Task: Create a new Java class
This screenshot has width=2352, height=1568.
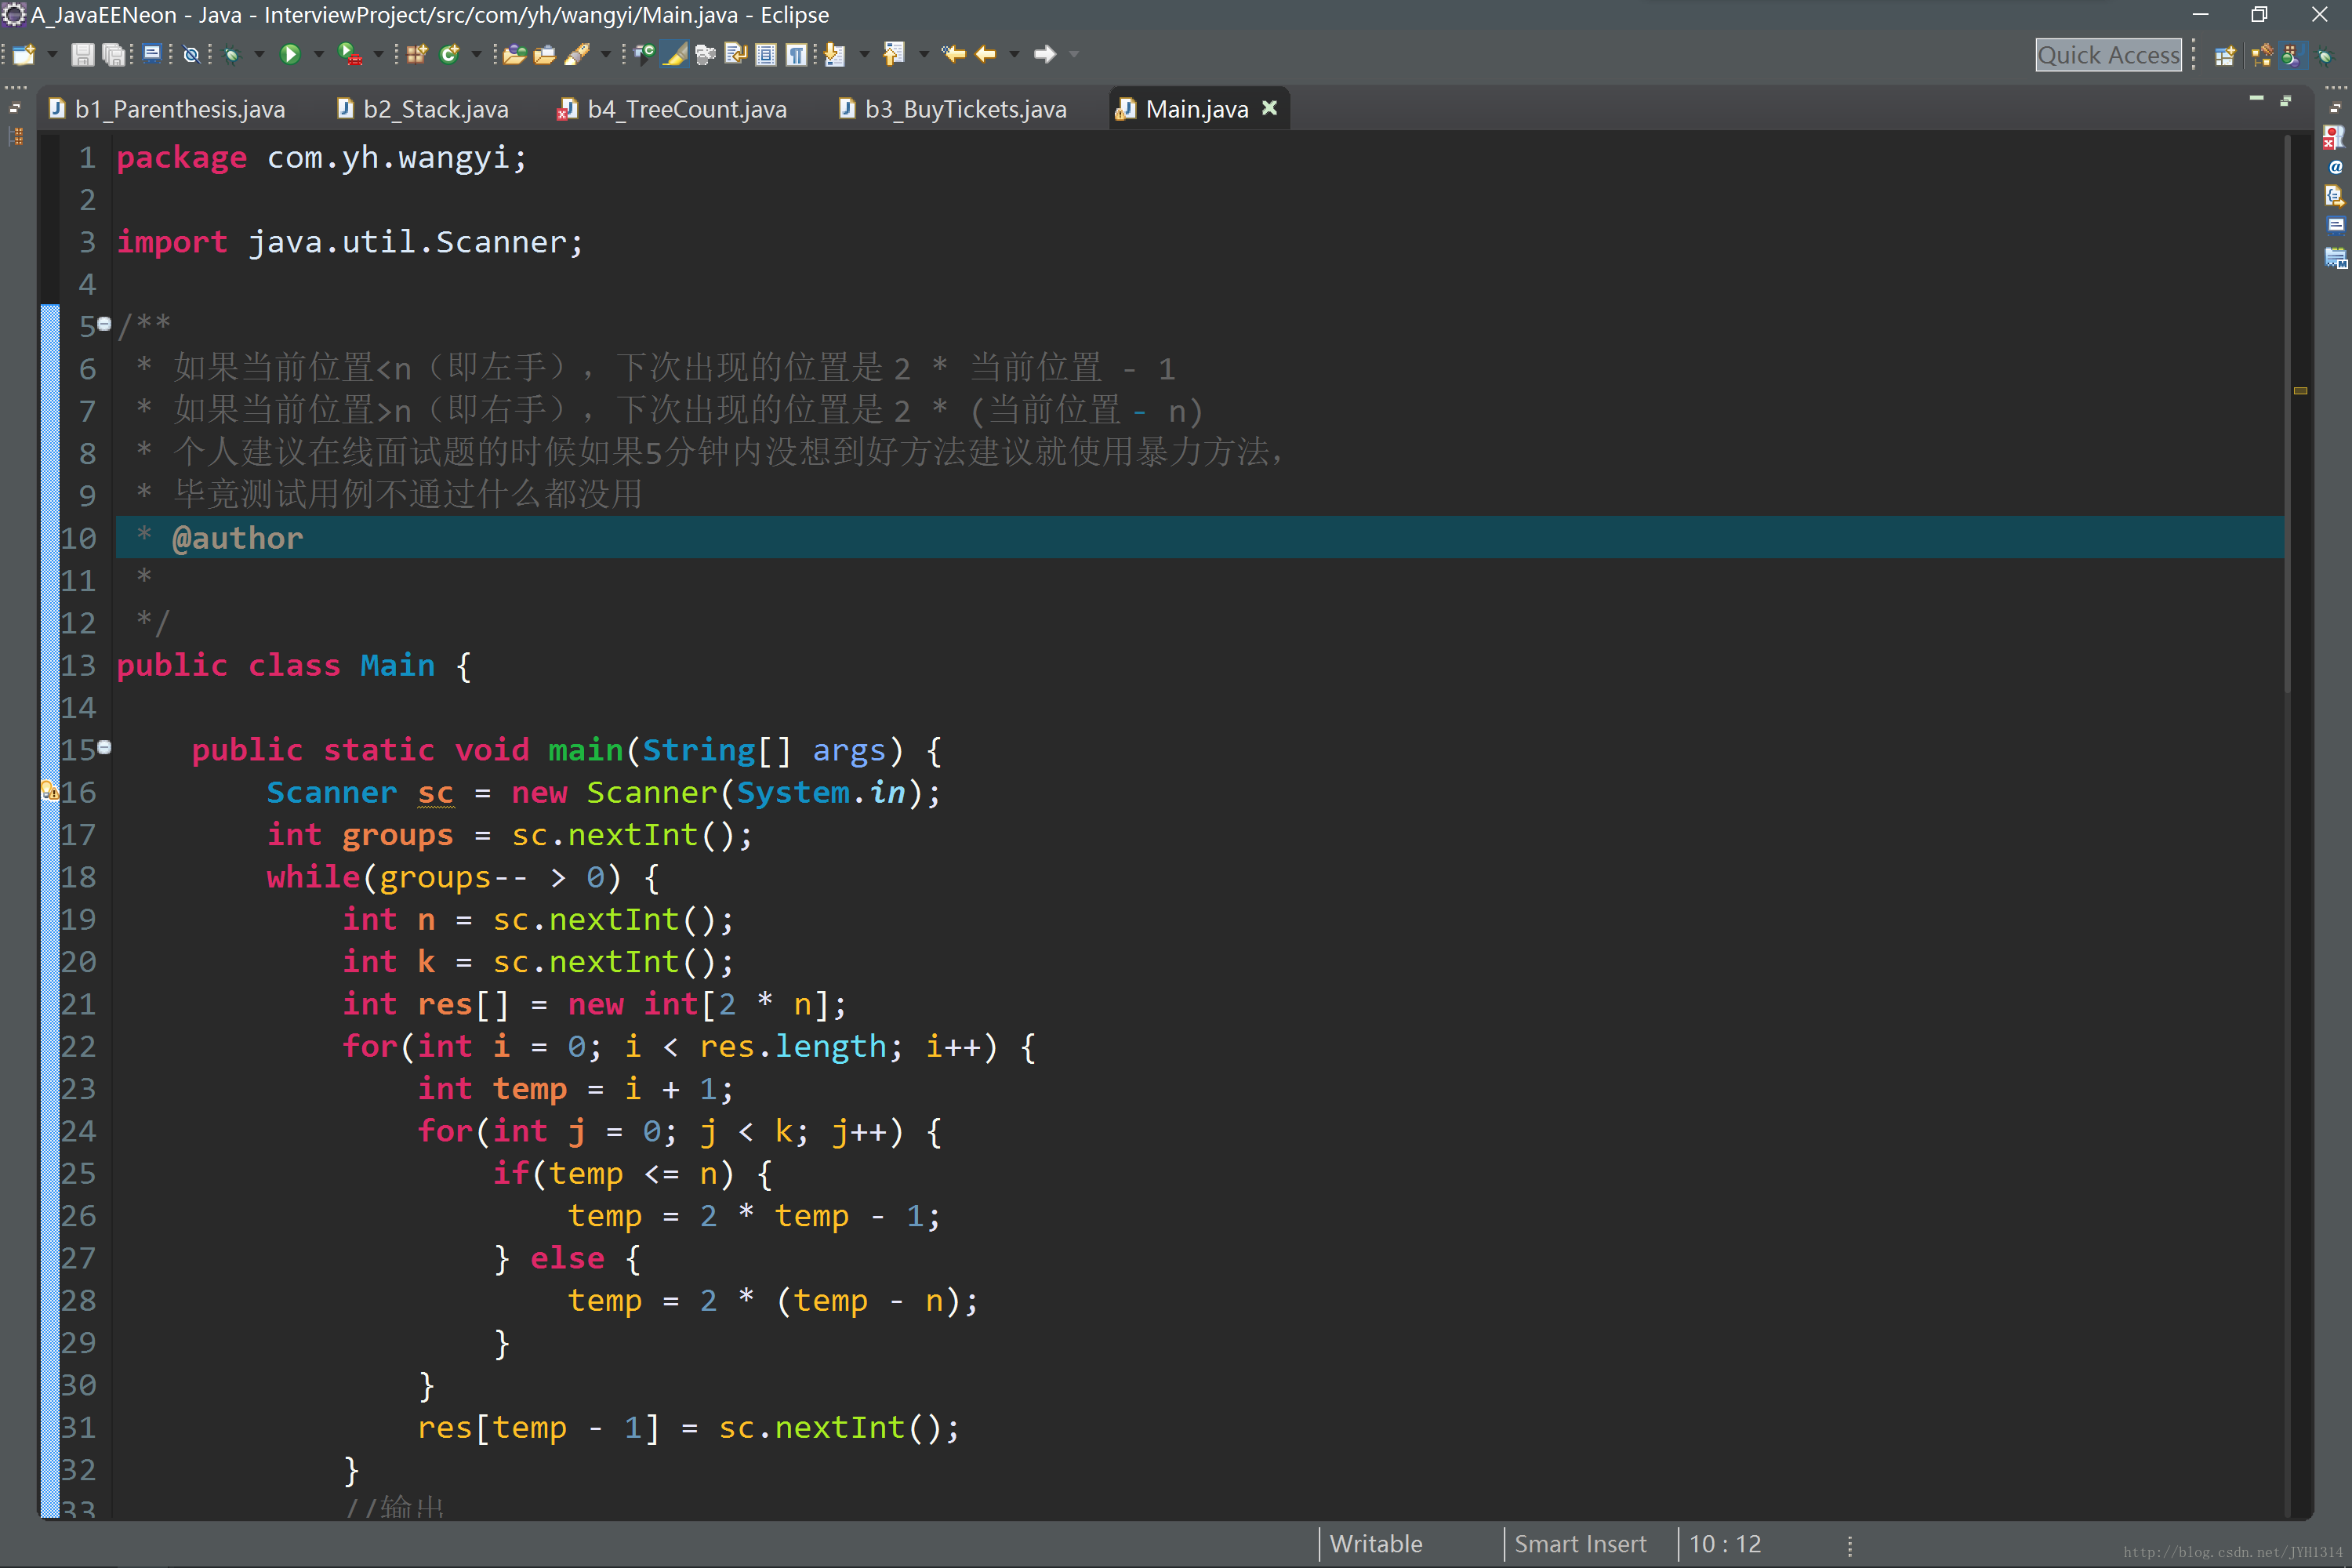Action: coord(449,54)
